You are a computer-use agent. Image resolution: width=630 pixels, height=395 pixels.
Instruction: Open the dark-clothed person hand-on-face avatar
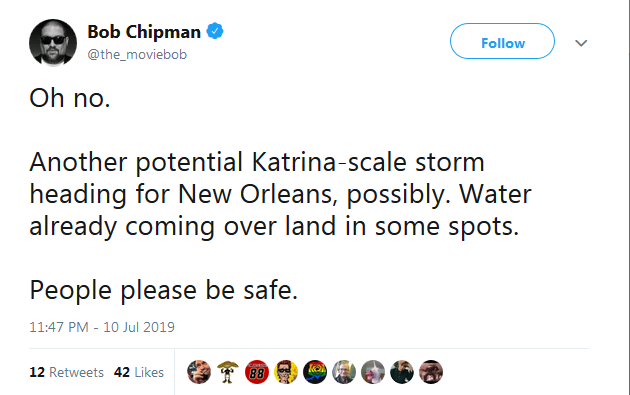(x=401, y=372)
